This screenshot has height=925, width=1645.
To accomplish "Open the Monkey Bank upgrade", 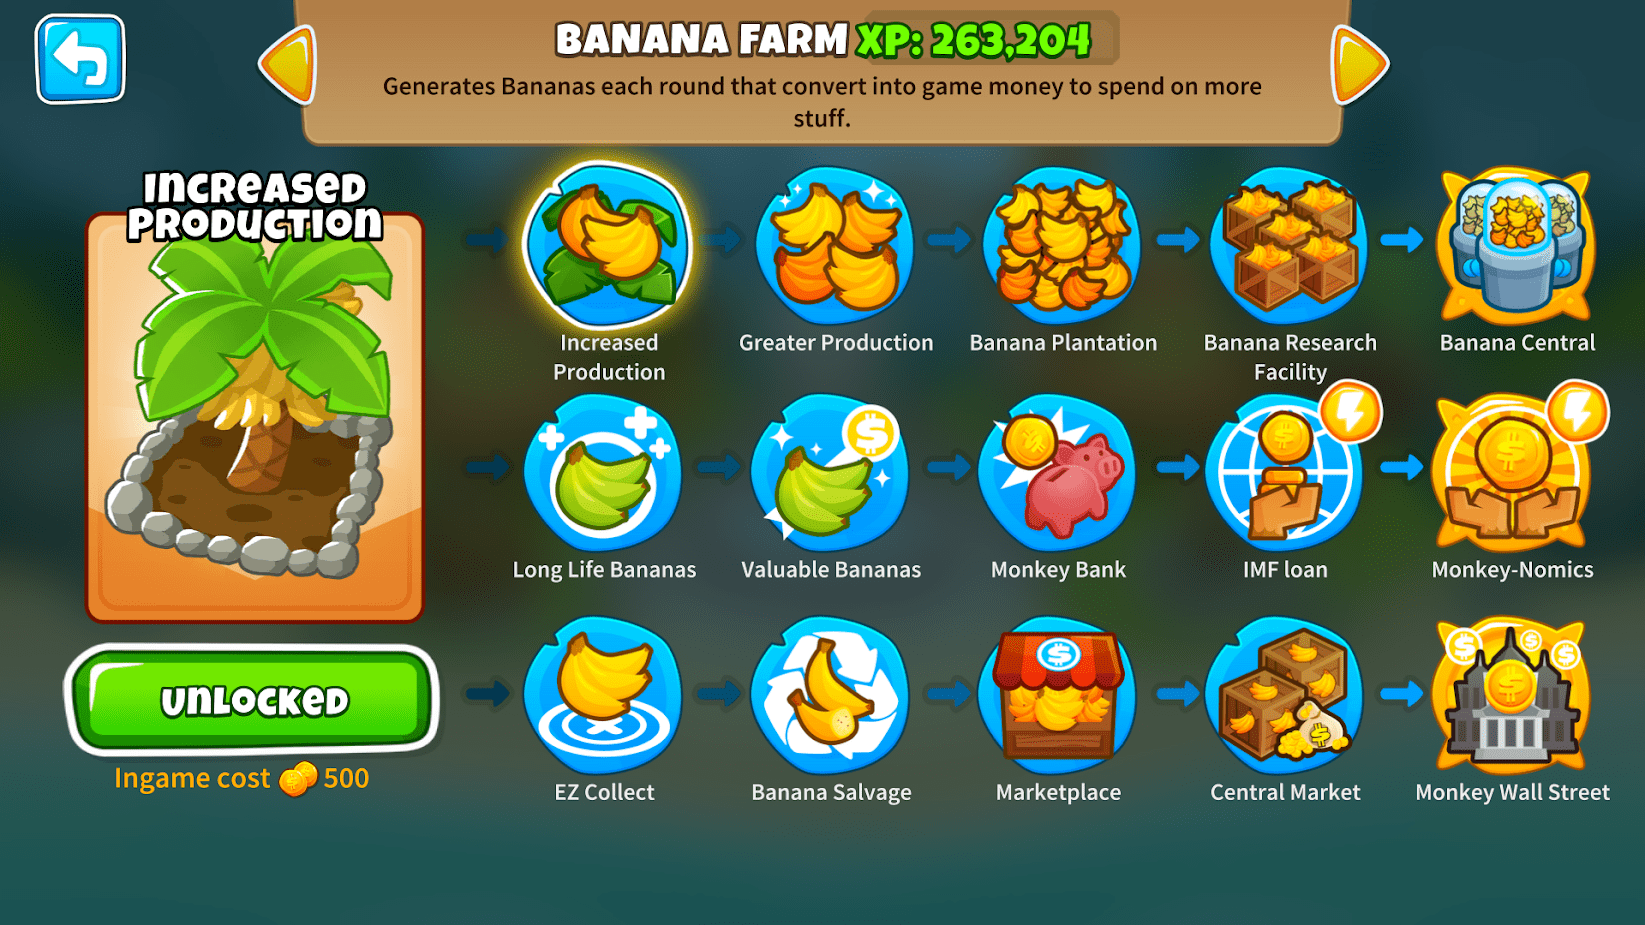I will tap(1057, 473).
